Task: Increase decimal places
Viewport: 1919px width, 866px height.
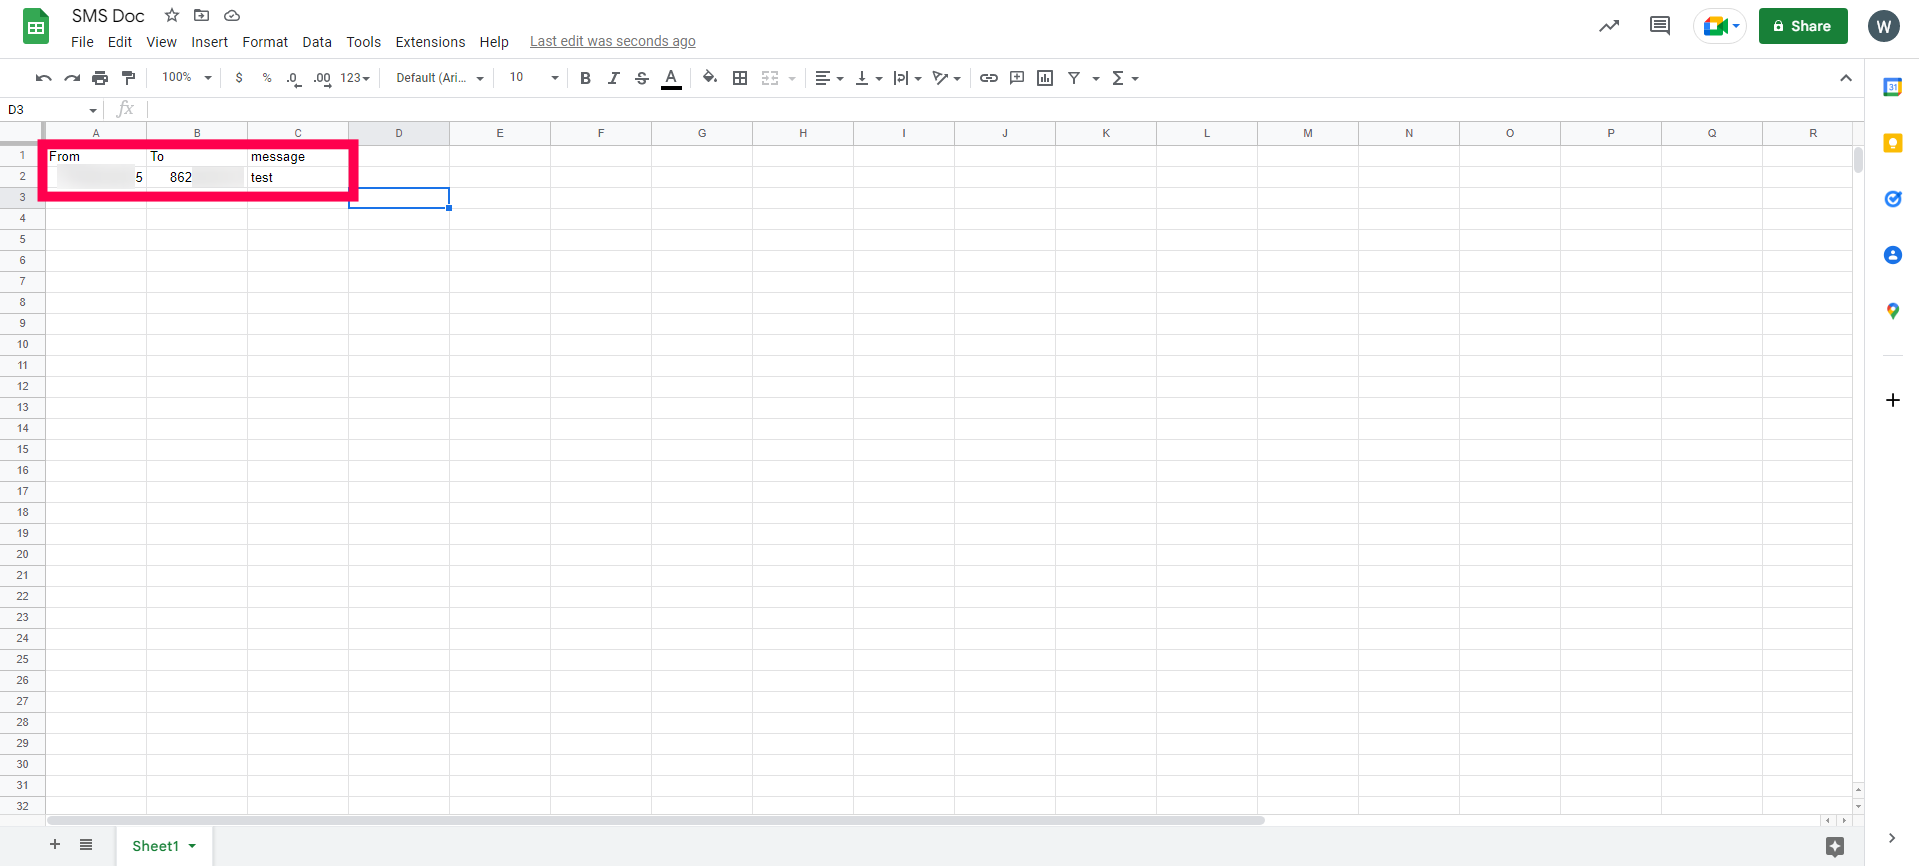Action: [322, 78]
